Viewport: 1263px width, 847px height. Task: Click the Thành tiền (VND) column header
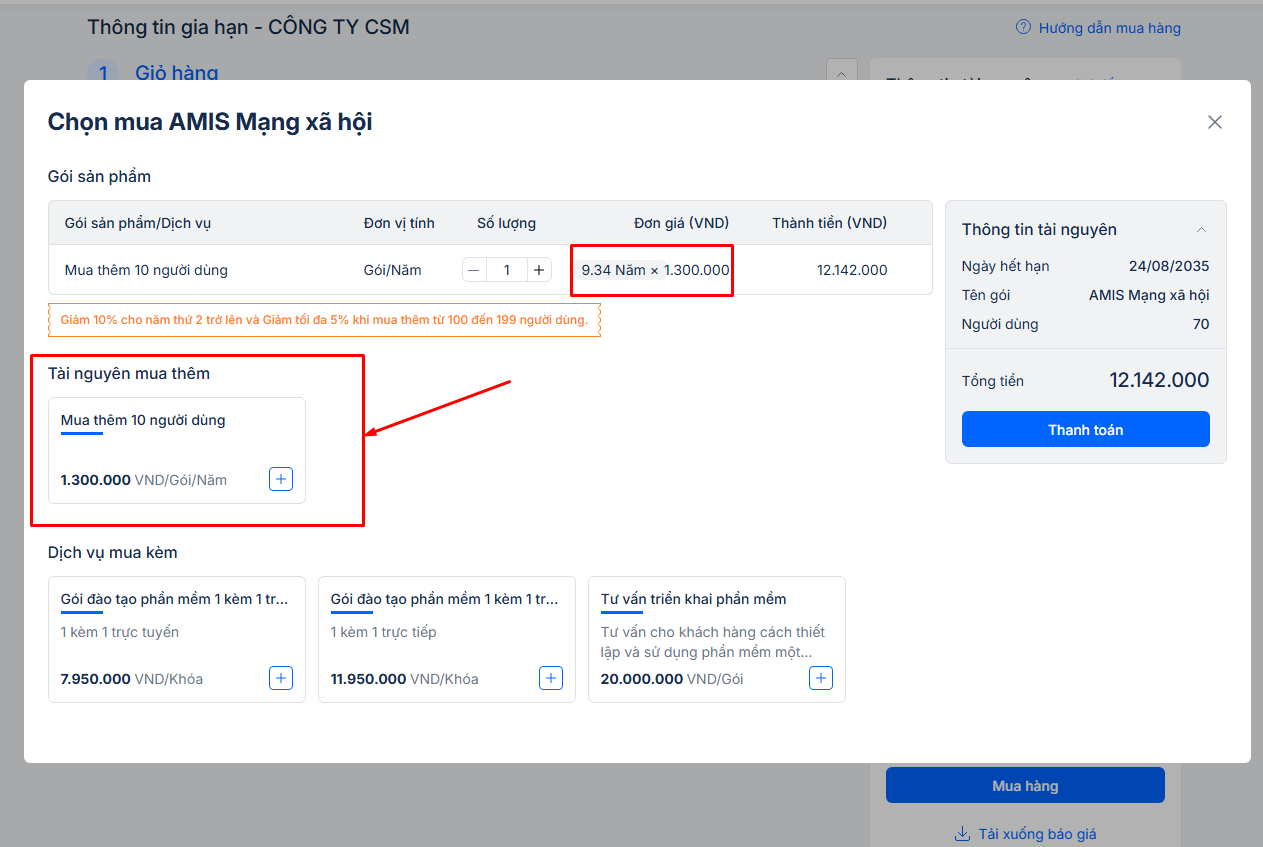pyautogui.click(x=829, y=223)
